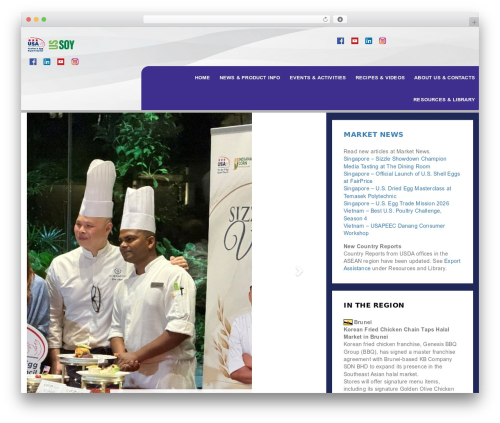Viewport: 500px width, 423px height.
Task: Click the browser address bar
Action: coord(237,20)
